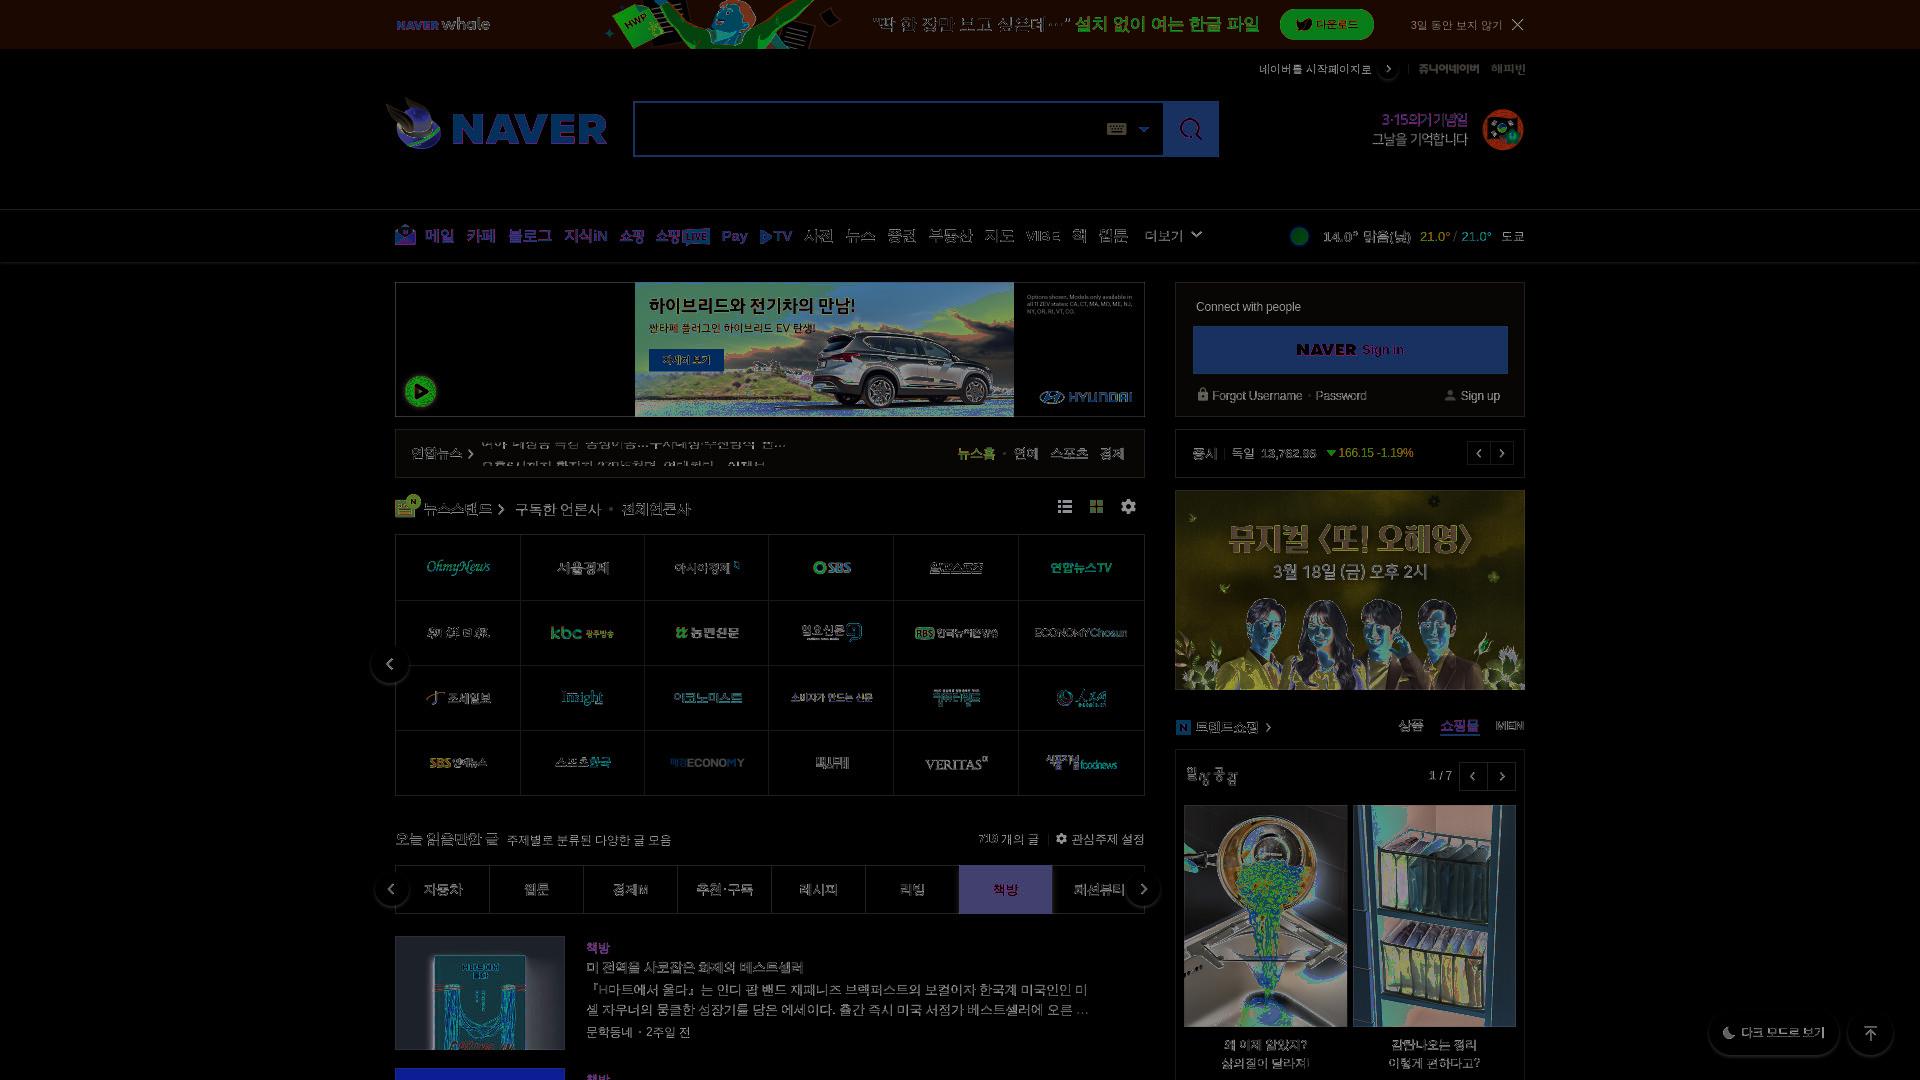Toggle 다크 모드로 보기 dark mode
1920x1080 pixels.
click(1773, 1033)
